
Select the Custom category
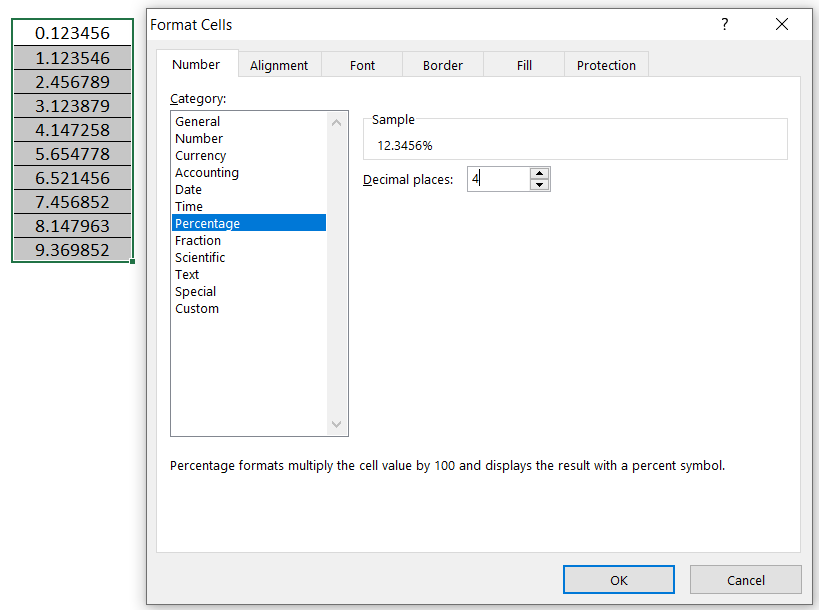click(196, 308)
